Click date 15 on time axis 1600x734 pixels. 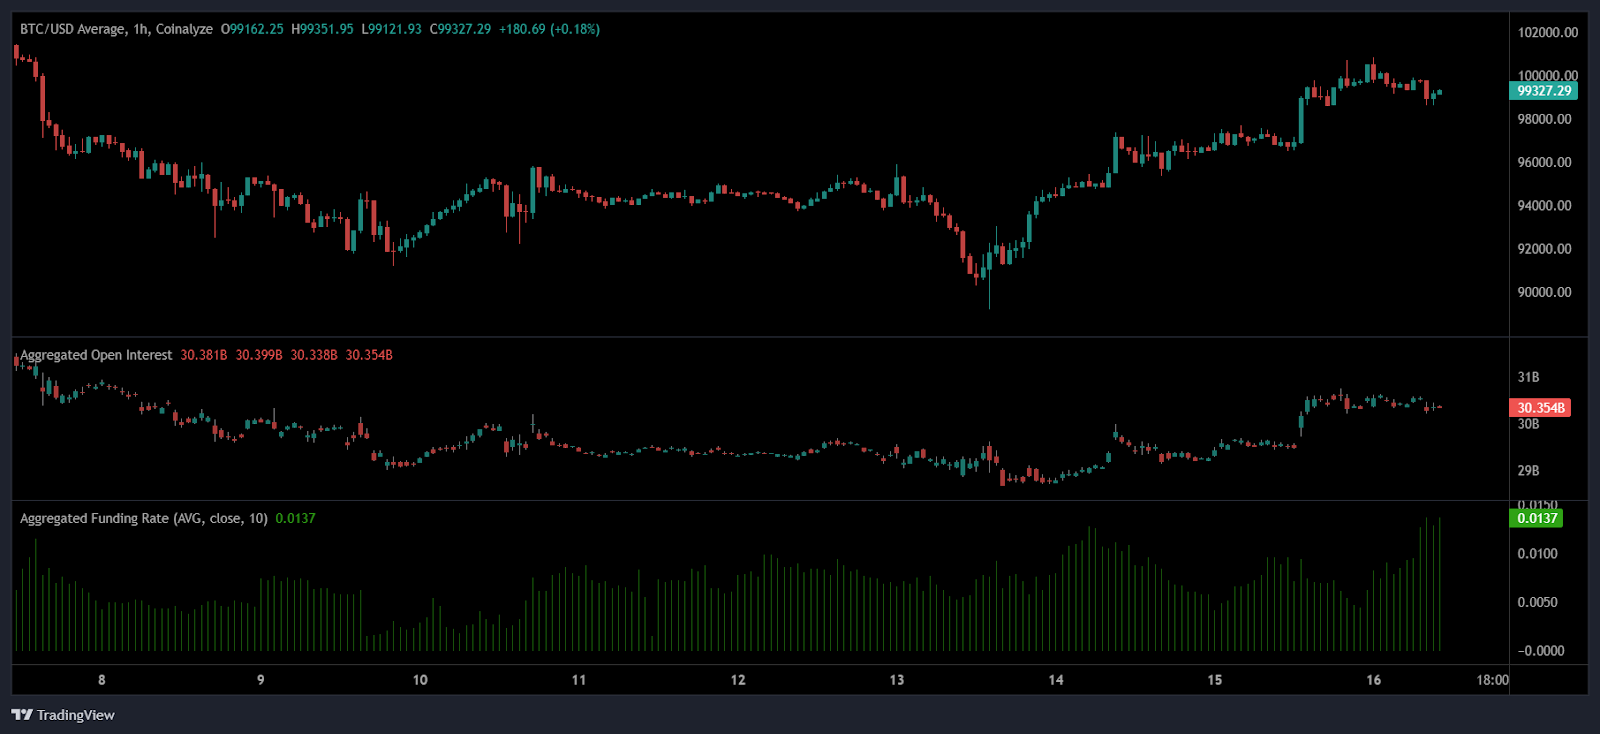[x=1215, y=680]
